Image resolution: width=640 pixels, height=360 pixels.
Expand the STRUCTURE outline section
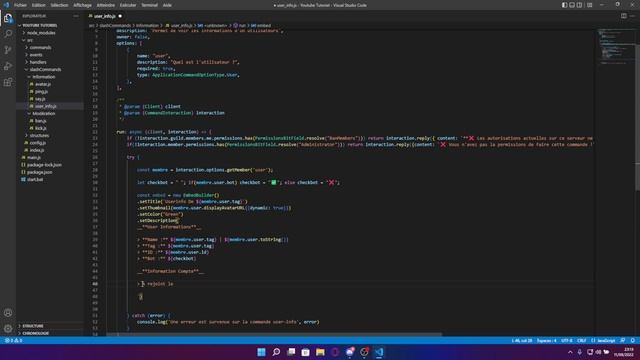(x=49, y=326)
